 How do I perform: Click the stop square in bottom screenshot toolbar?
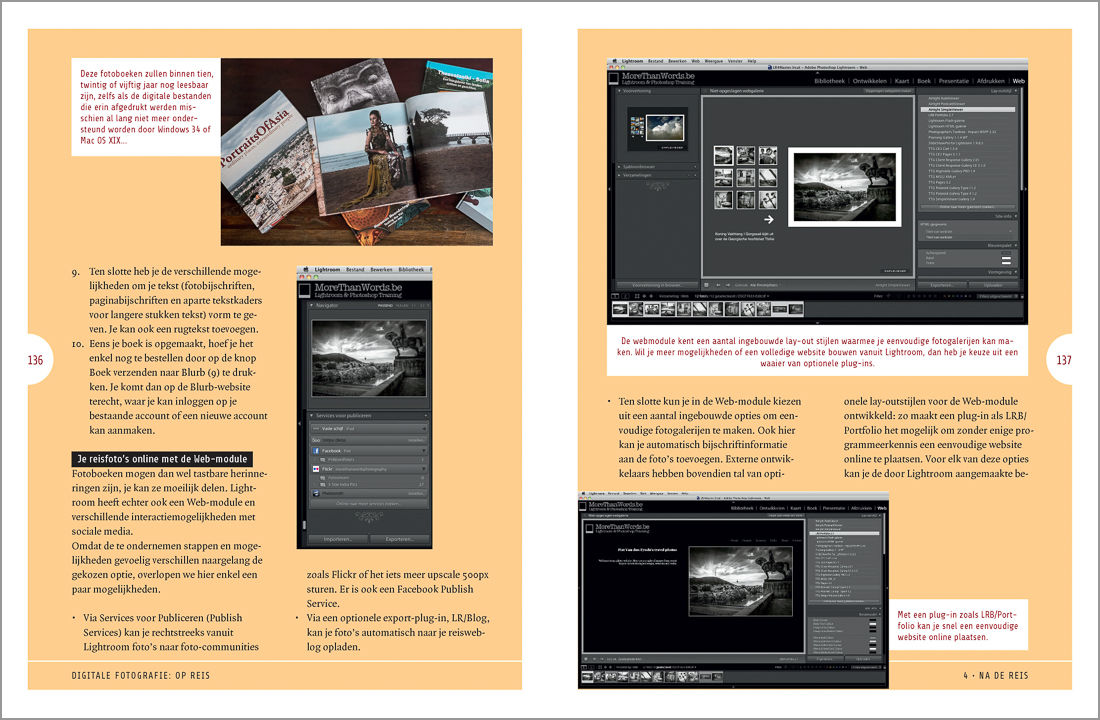coord(586,659)
